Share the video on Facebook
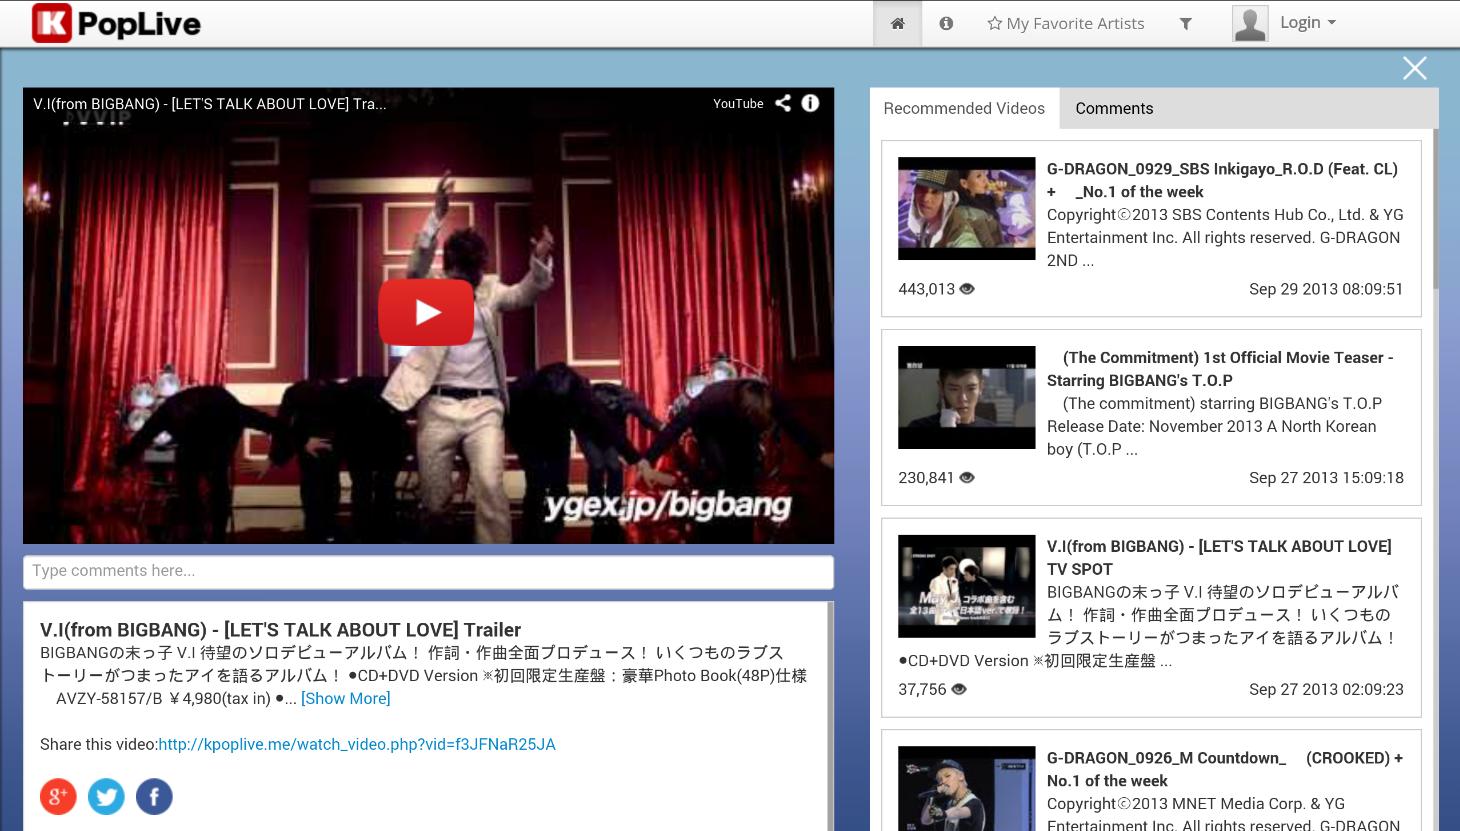Image resolution: width=1460 pixels, height=831 pixels. pos(154,796)
